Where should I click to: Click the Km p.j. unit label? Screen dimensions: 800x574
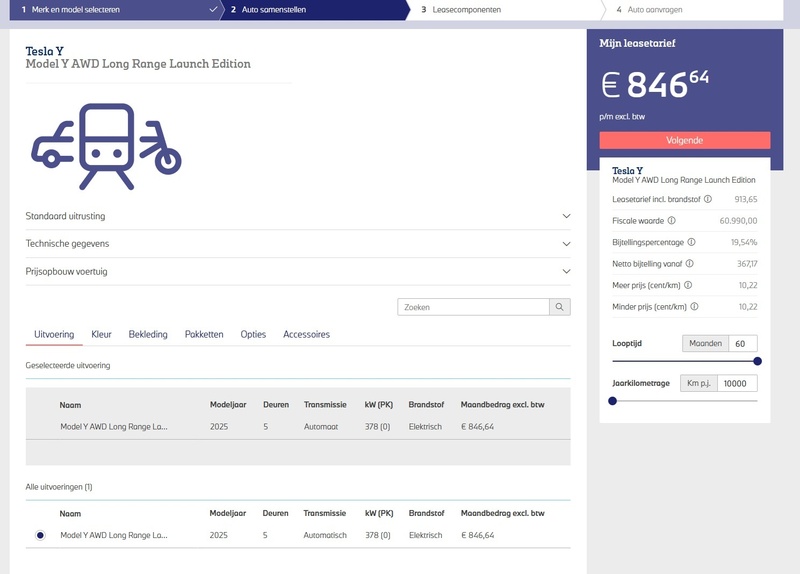coord(699,383)
